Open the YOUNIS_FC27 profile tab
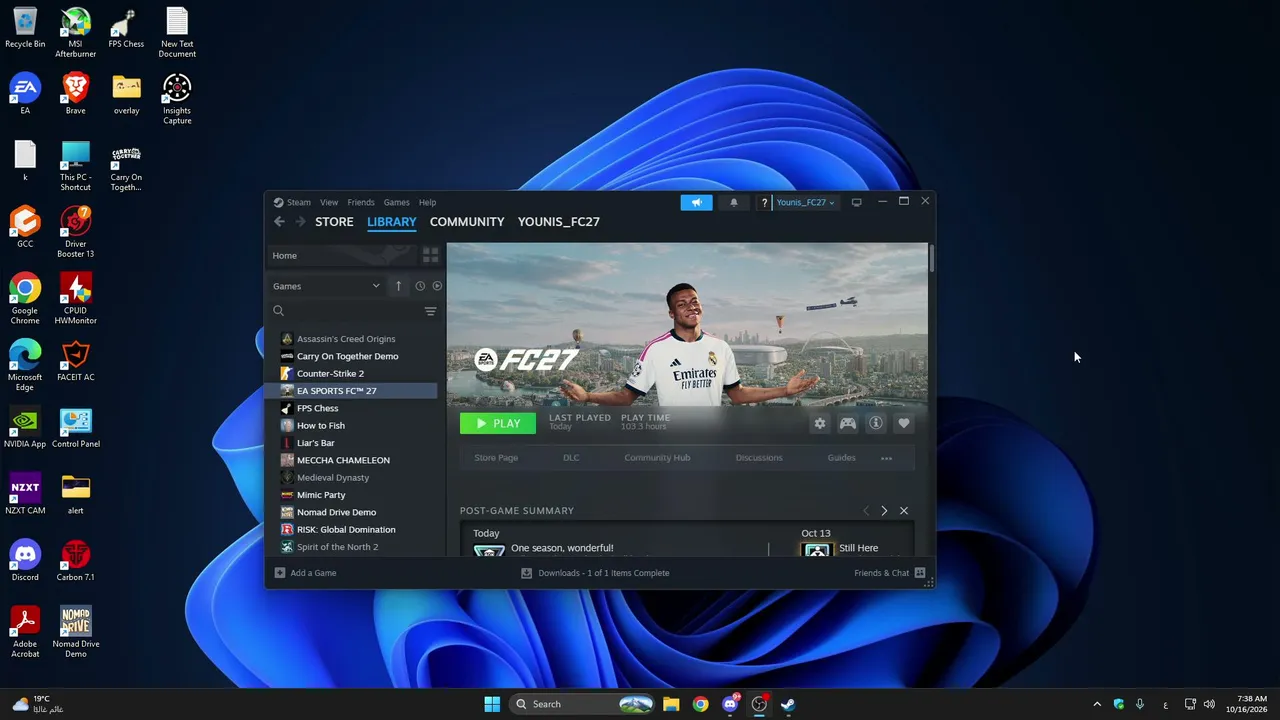This screenshot has width=1280, height=720. click(559, 222)
